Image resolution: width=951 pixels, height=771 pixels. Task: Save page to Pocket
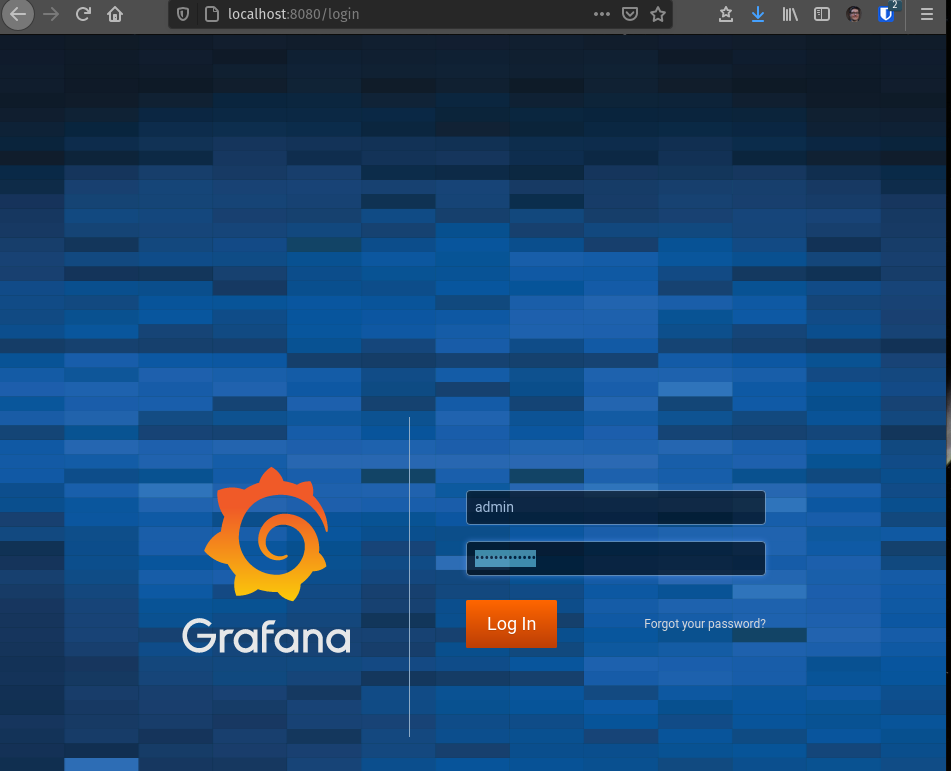tap(630, 14)
